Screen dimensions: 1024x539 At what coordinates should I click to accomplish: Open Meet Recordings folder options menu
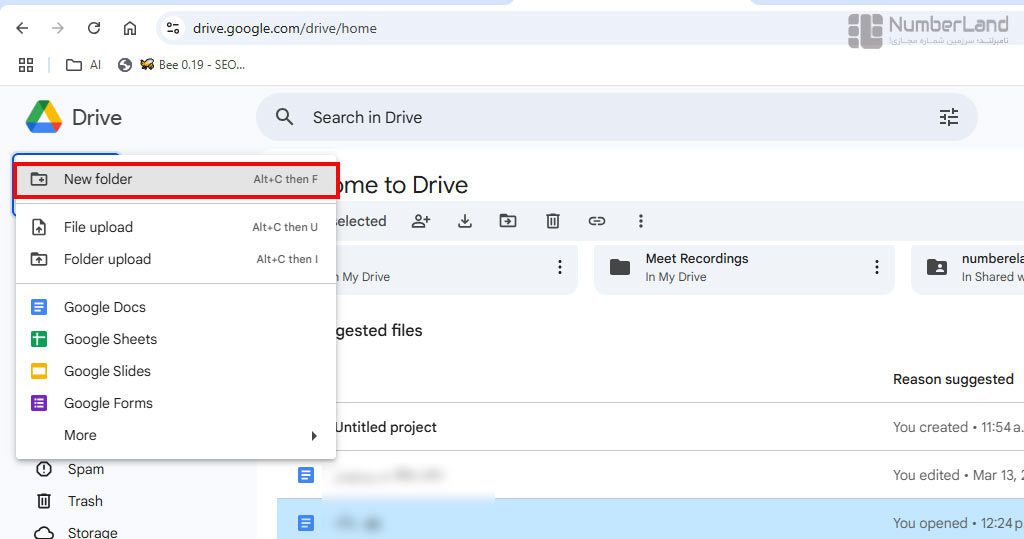(x=876, y=267)
